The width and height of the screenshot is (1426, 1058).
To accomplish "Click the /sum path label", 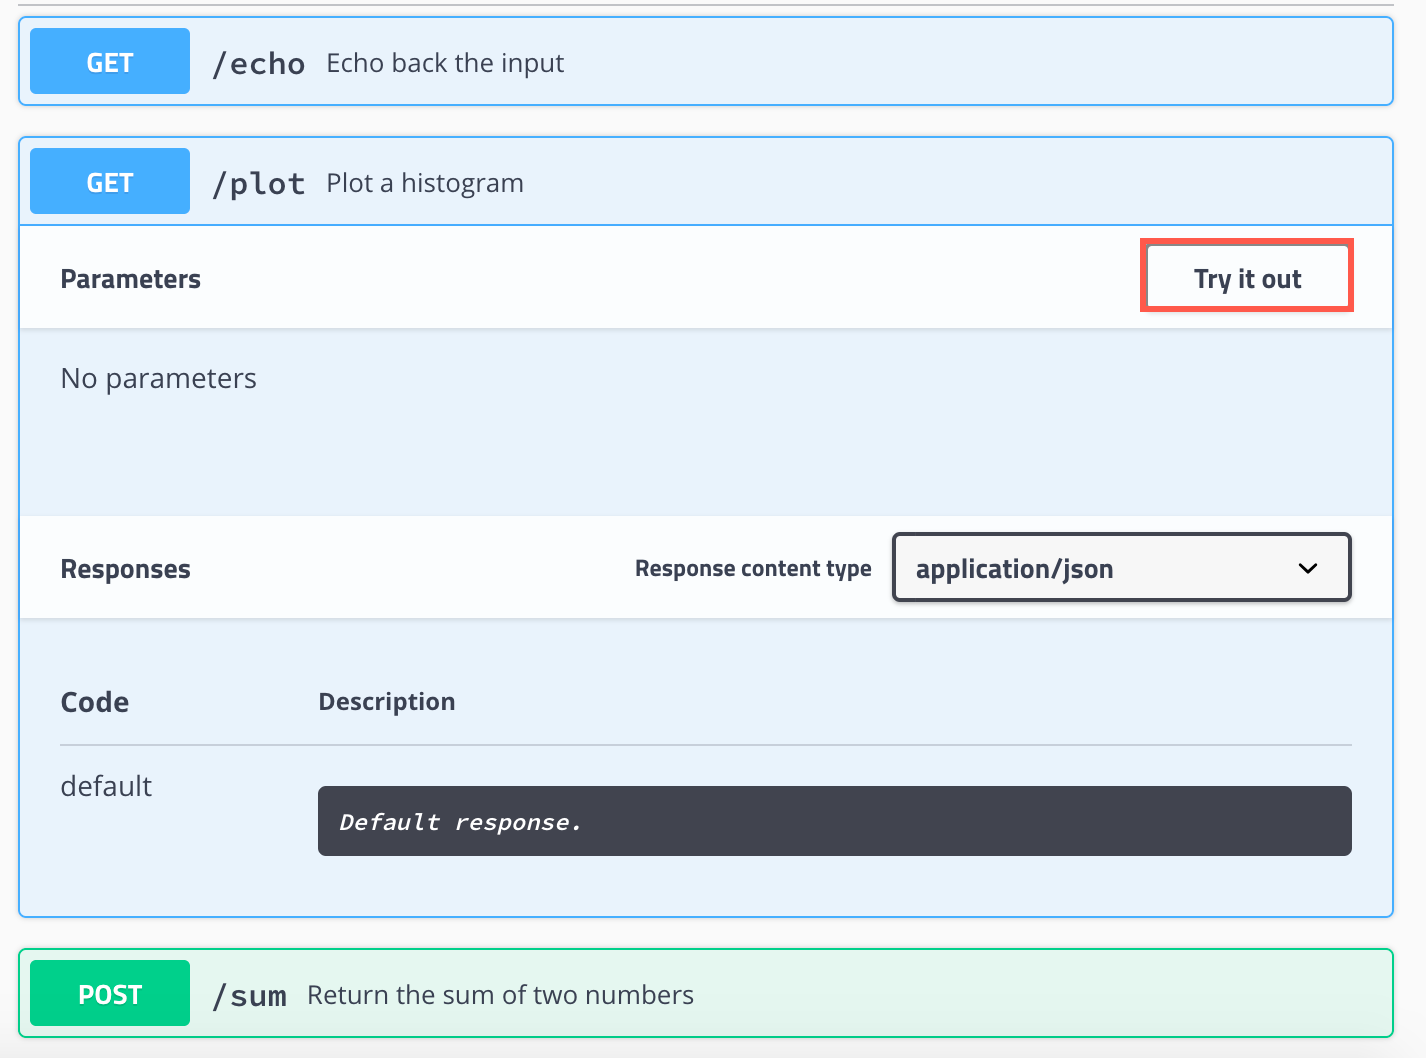I will [x=250, y=994].
